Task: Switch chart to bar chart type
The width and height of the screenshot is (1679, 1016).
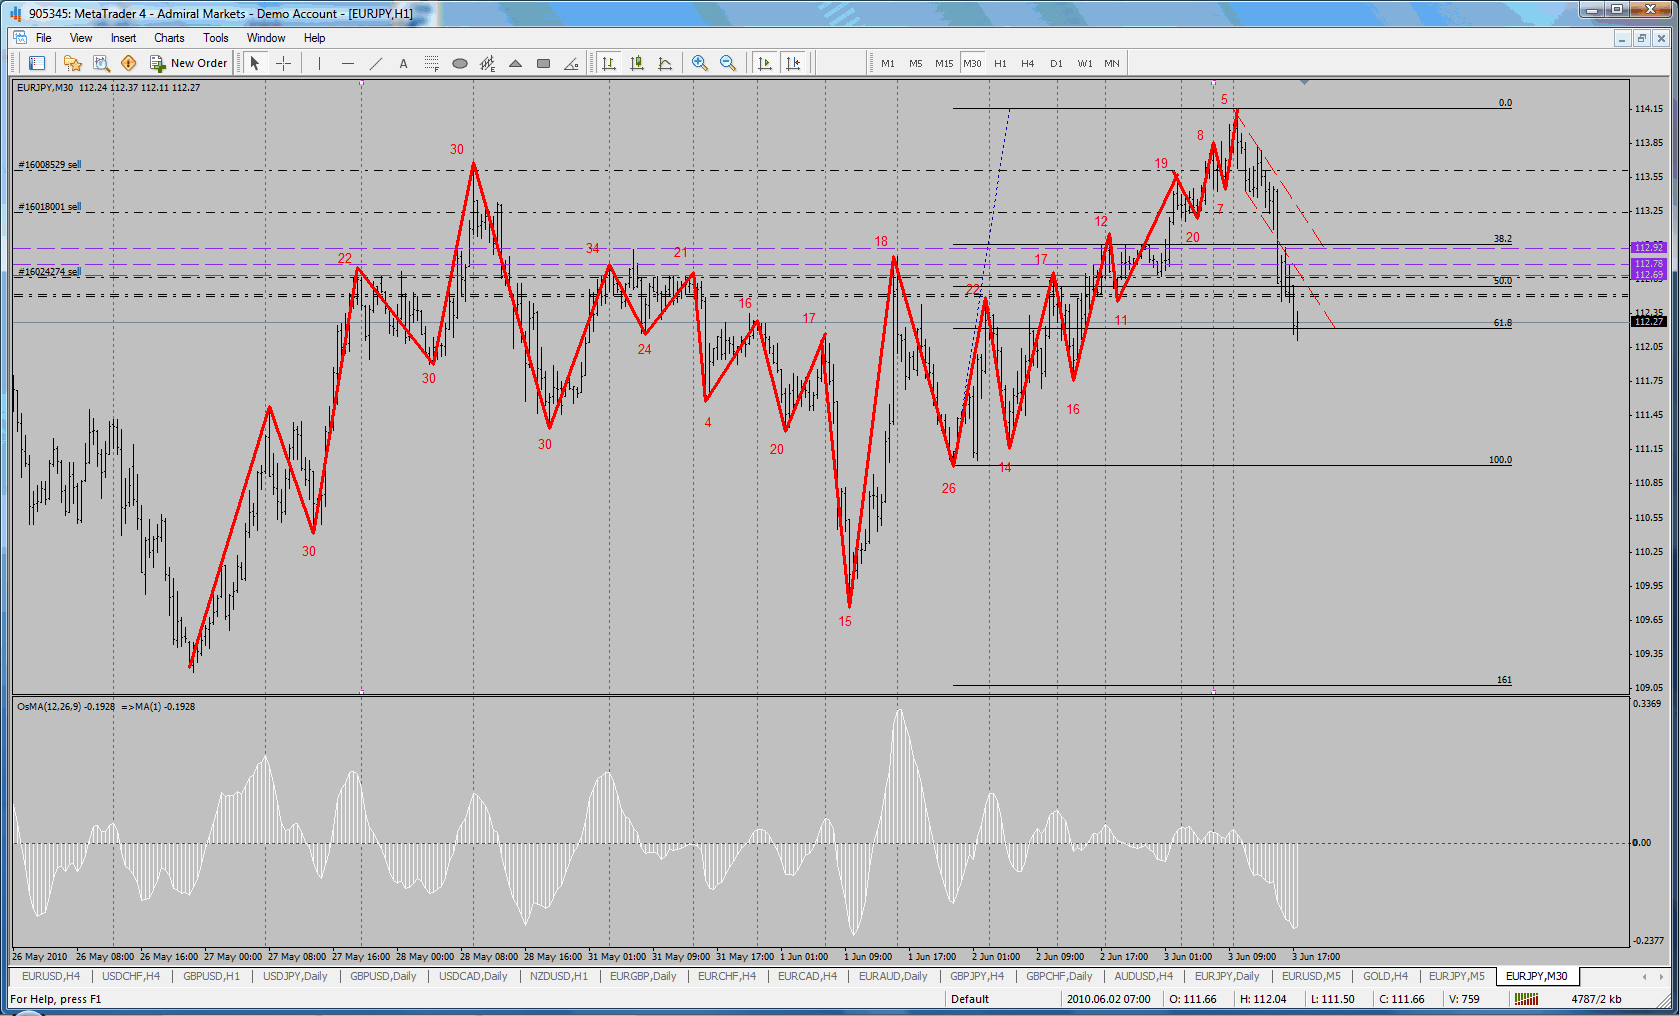Action: tap(609, 63)
